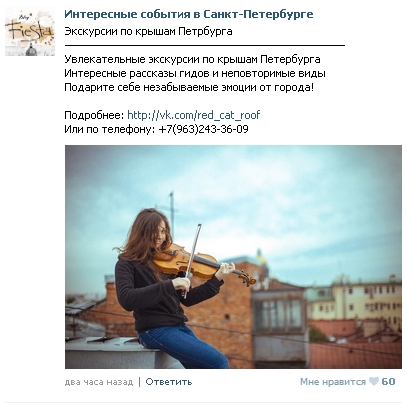Open the violinist rooftop photo
This screenshot has width=407, height=407.
click(233, 257)
